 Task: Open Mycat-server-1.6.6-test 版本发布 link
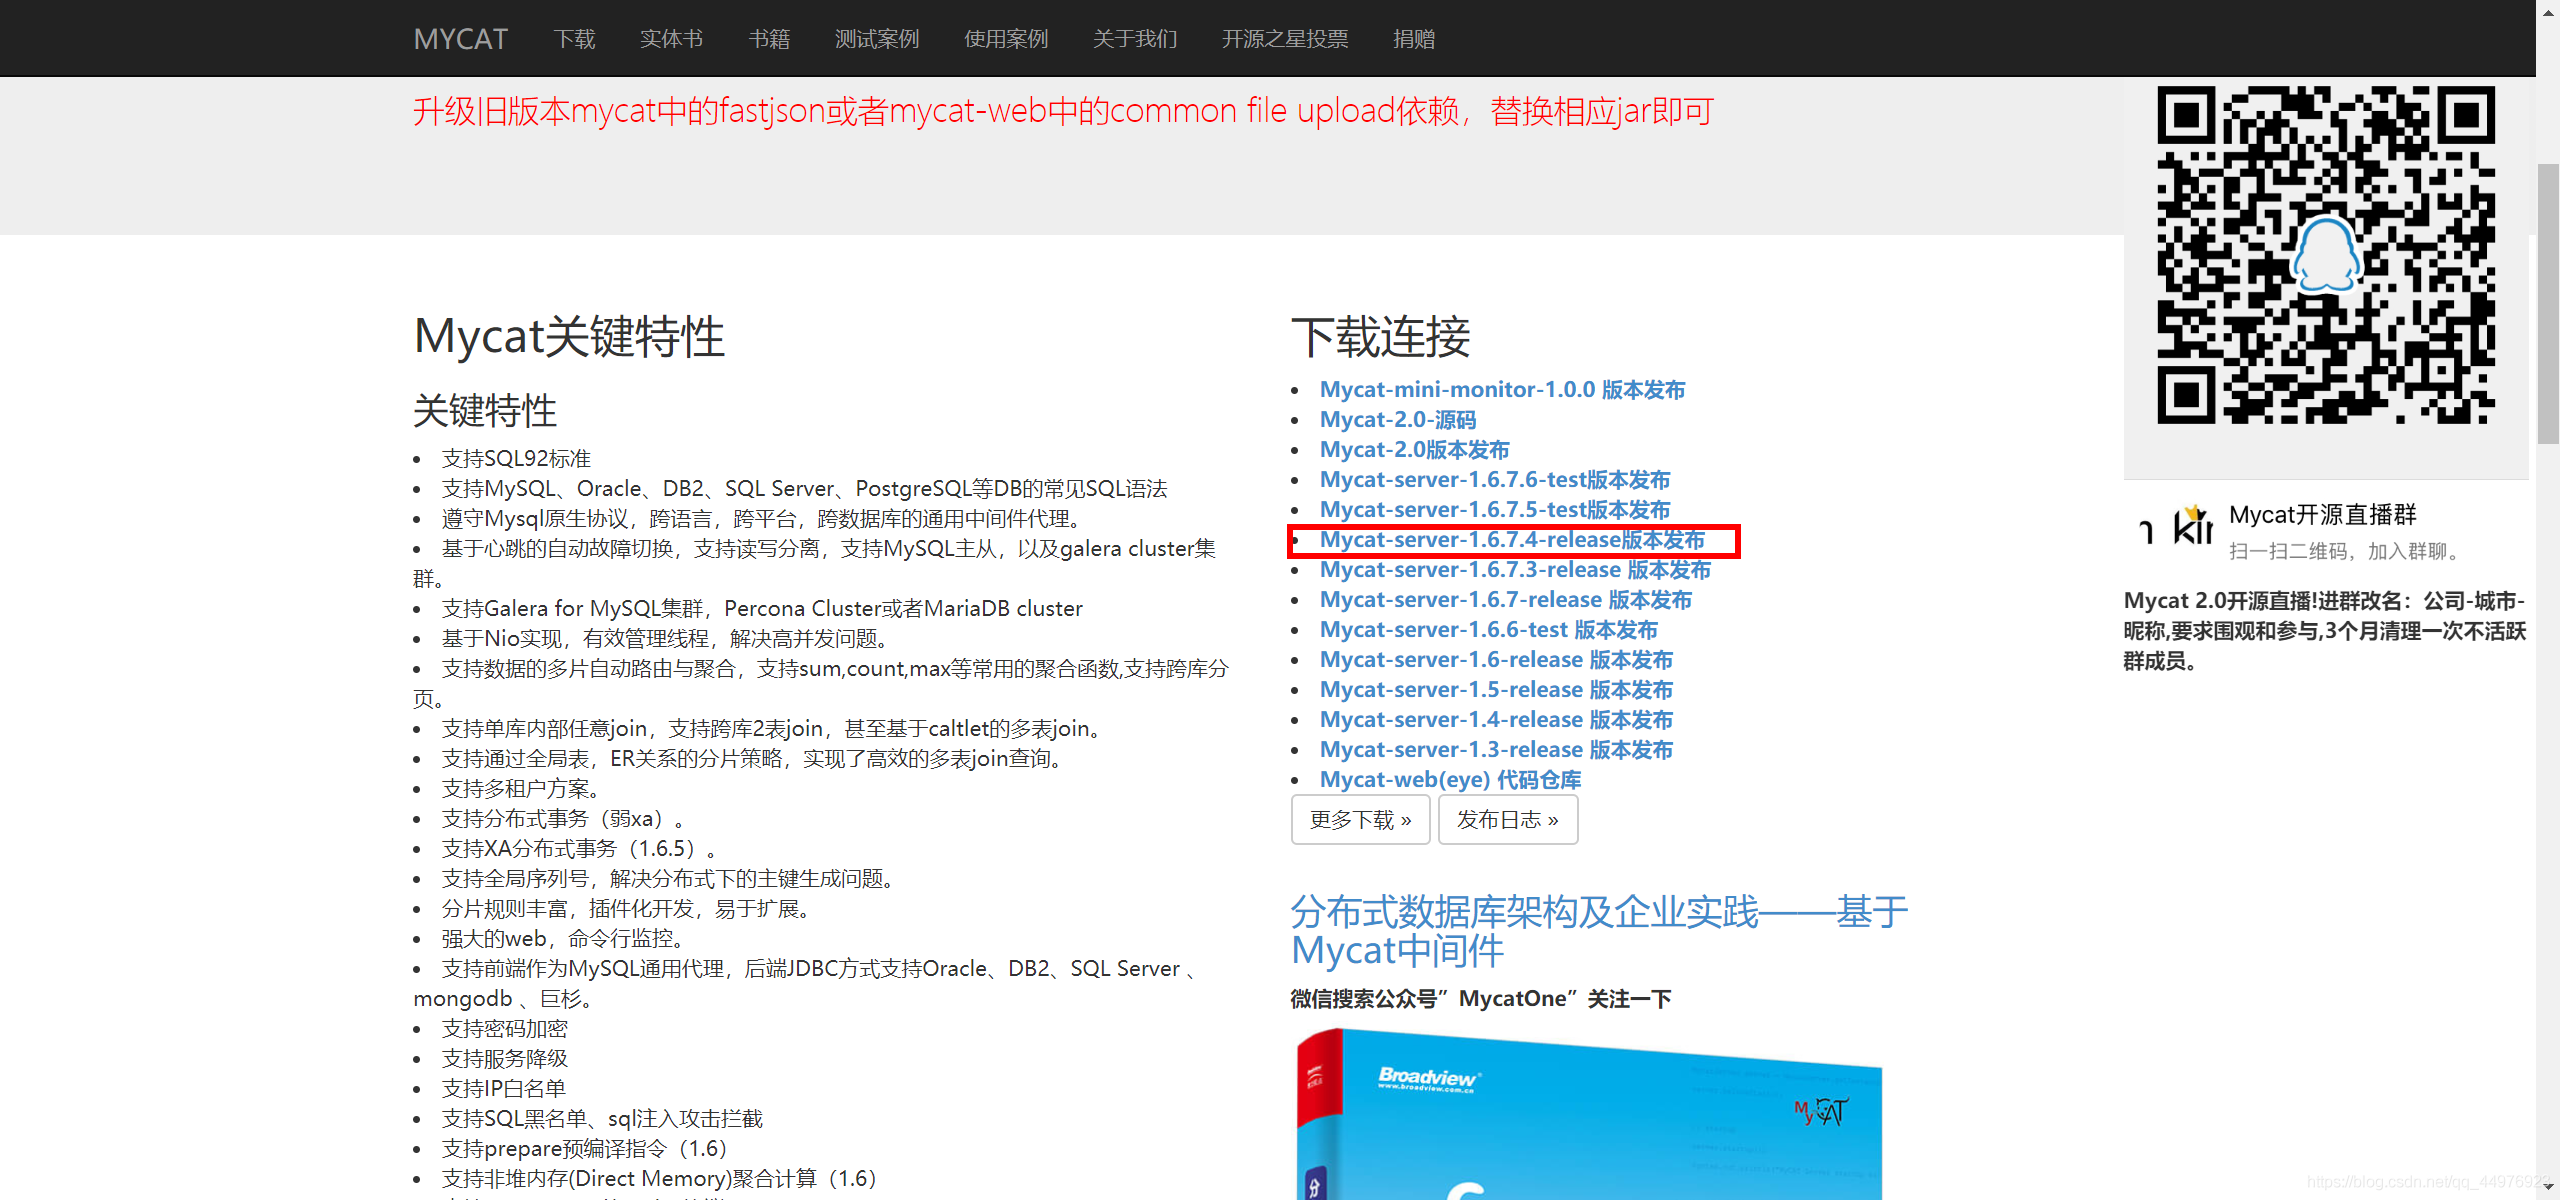[x=1488, y=630]
